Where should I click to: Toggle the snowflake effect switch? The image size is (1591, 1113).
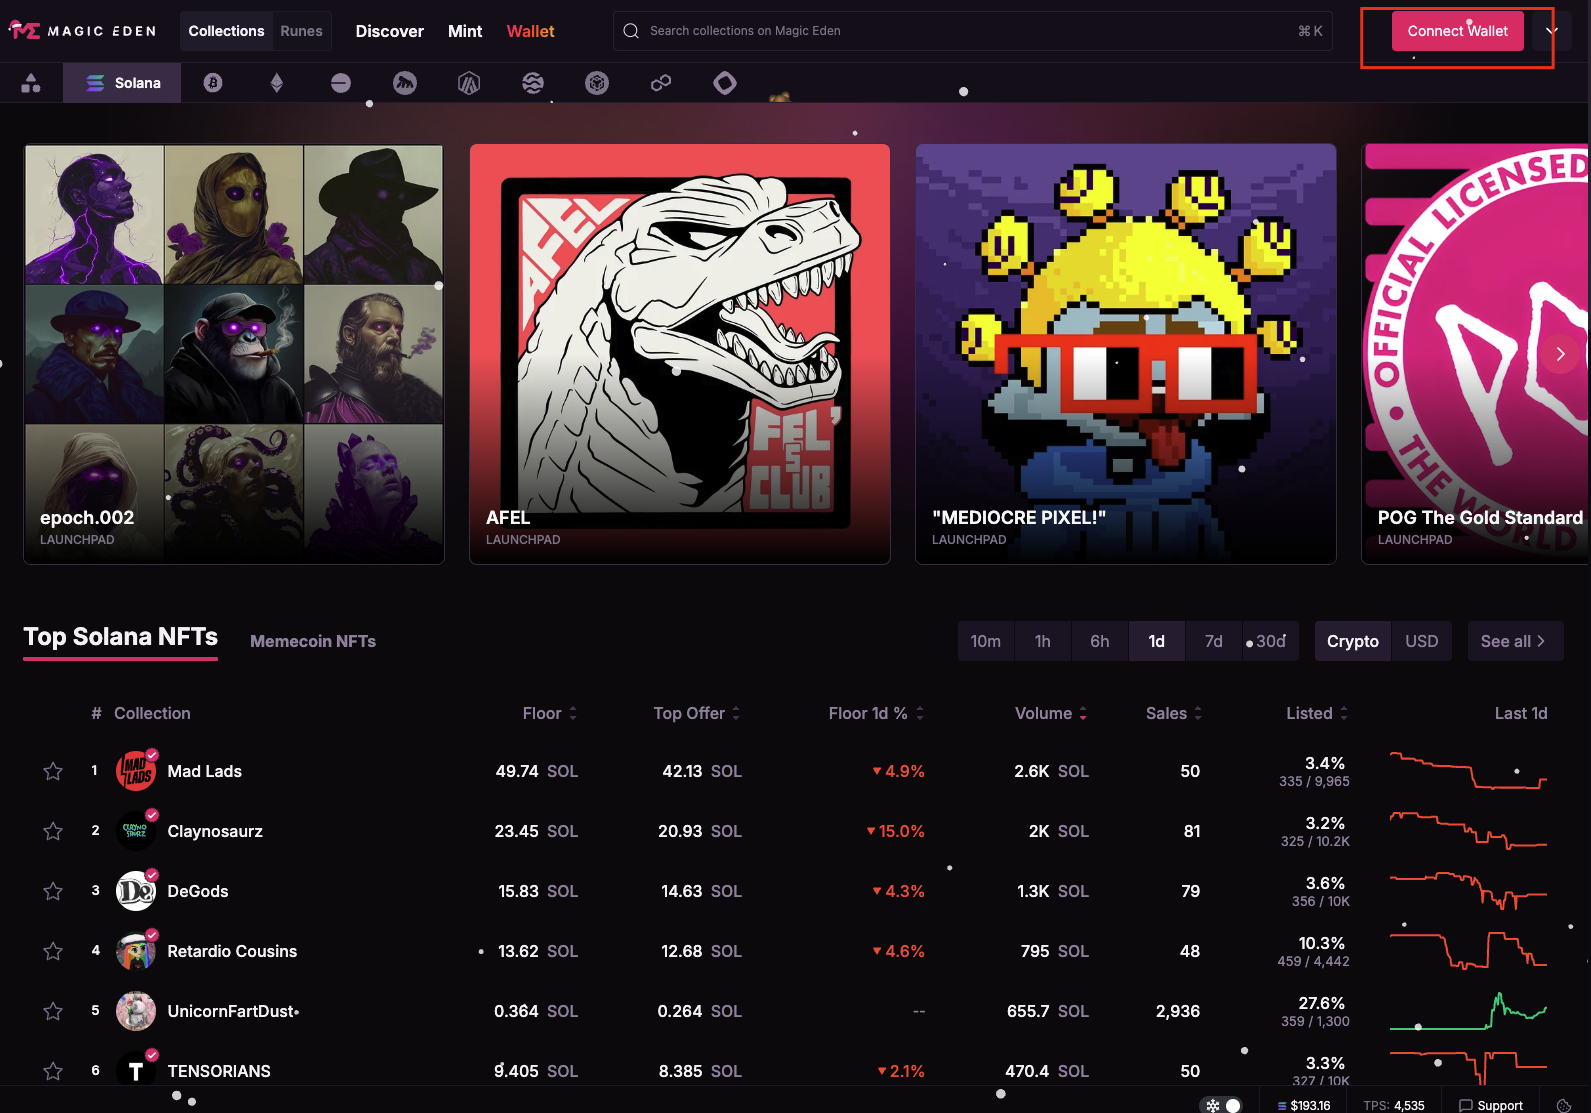[x=1222, y=1105]
